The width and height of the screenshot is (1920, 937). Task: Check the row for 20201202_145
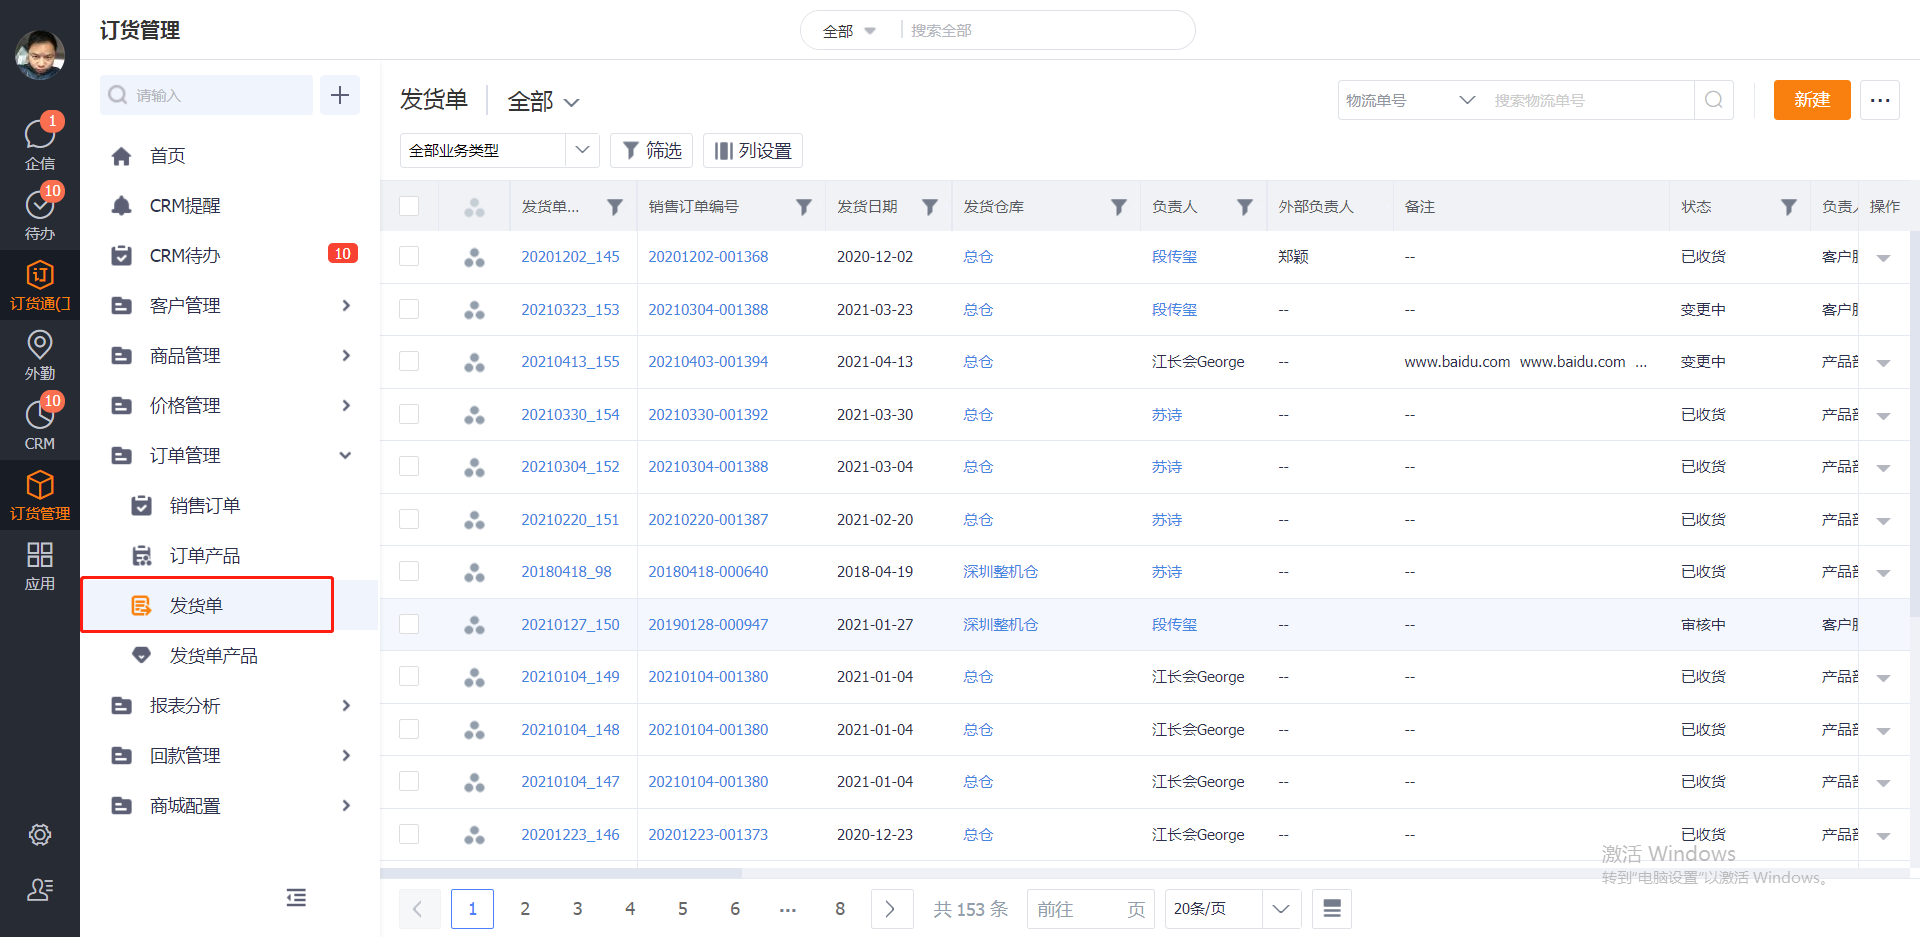(x=409, y=256)
